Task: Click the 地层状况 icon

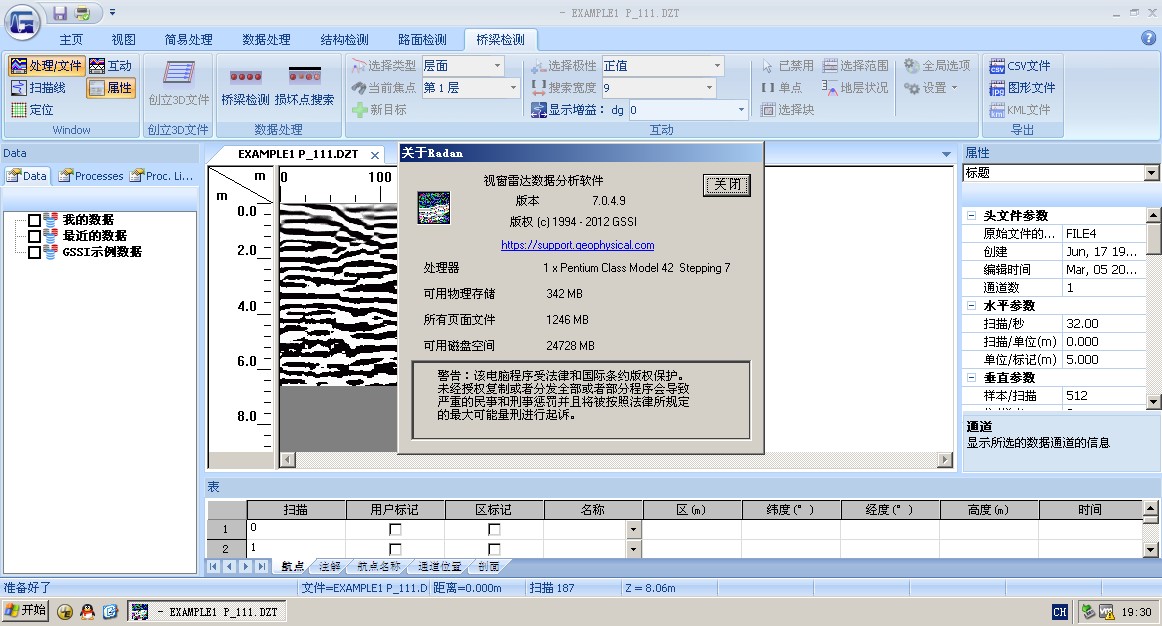Action: tap(830, 87)
